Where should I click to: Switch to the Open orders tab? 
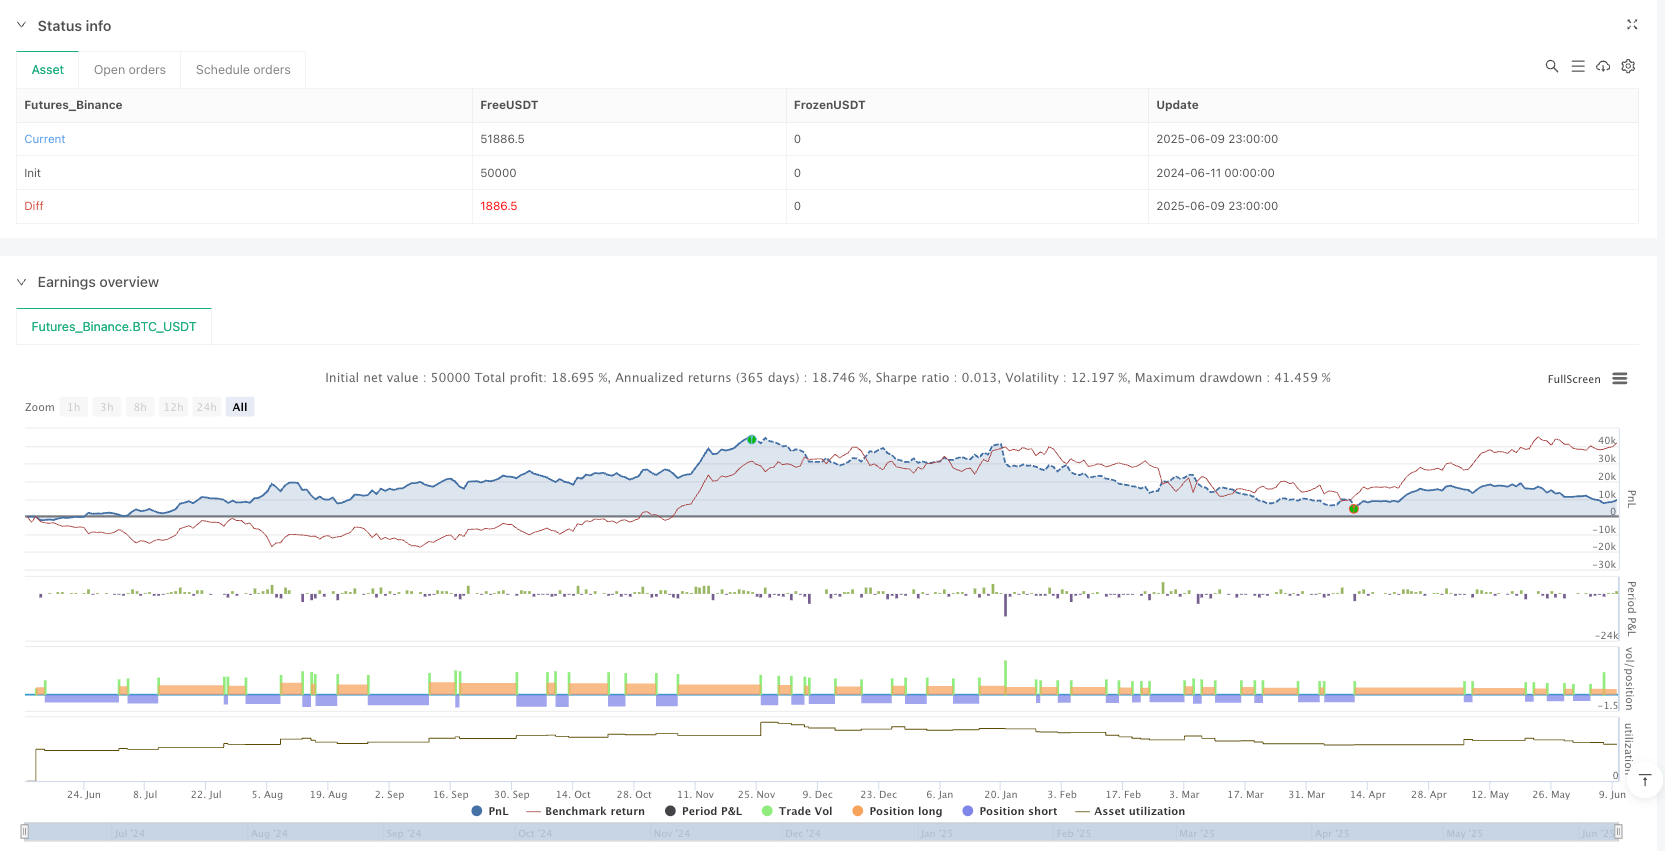[130, 70]
